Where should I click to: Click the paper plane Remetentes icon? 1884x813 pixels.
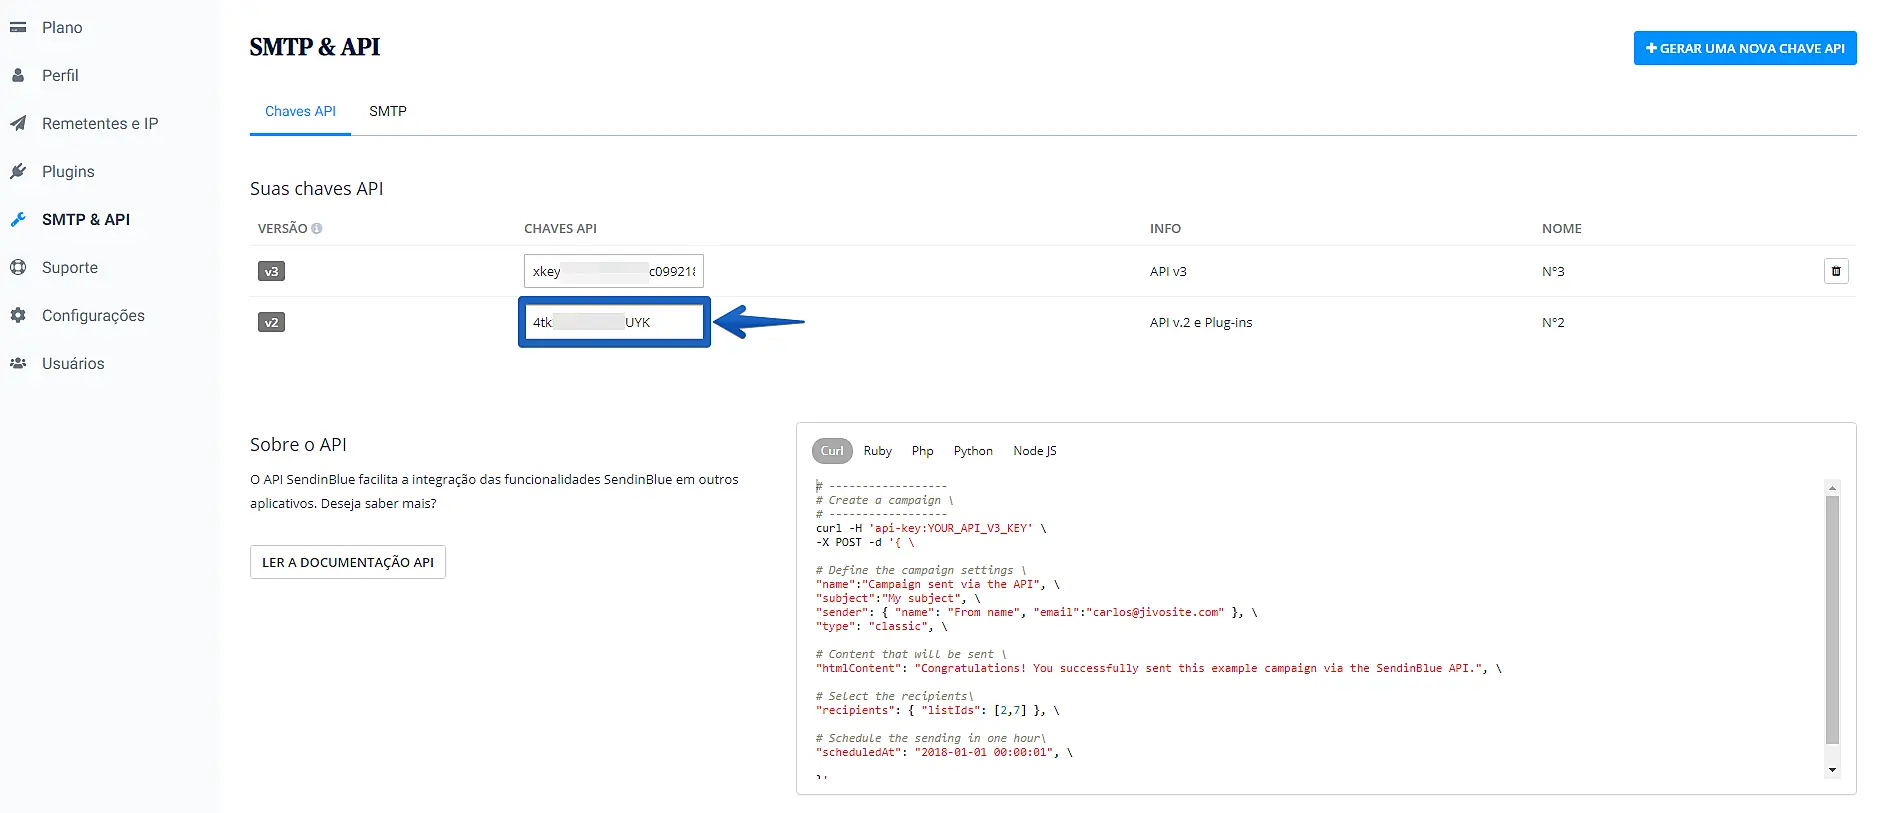coord(18,124)
